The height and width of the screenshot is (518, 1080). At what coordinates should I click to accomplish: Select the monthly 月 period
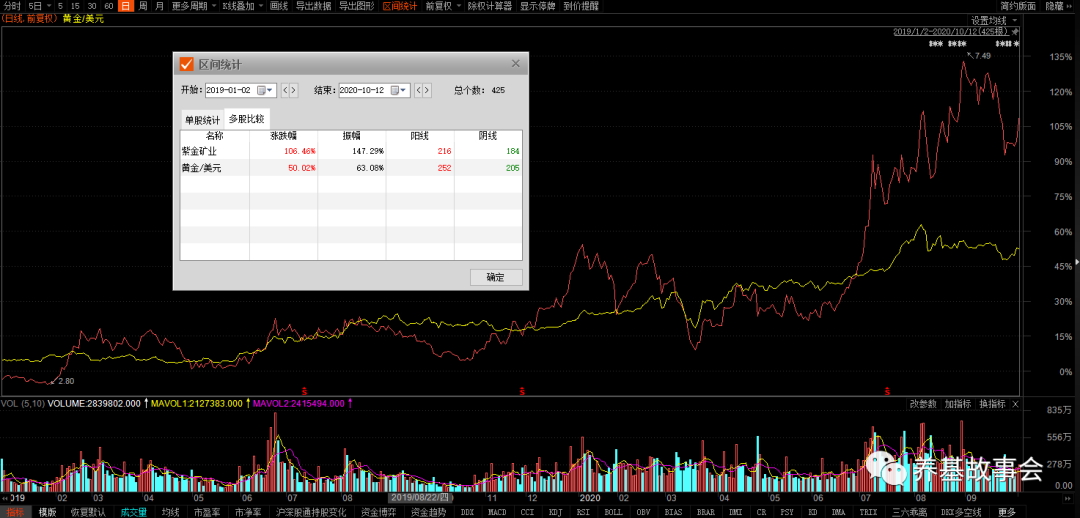[159, 6]
